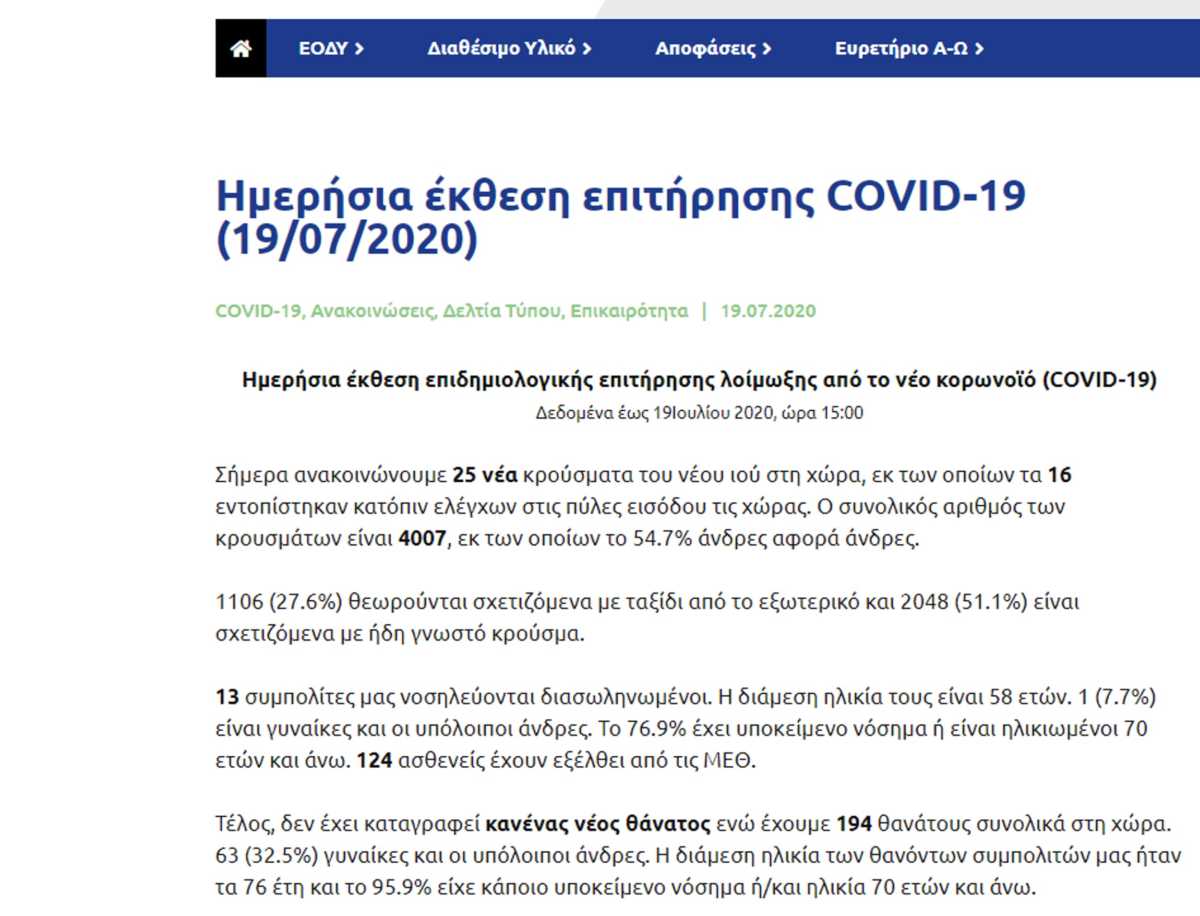This screenshot has height=916, width=1200.
Task: Expand the chevron next to ΕΟΔΥ
Action: [x=359, y=48]
